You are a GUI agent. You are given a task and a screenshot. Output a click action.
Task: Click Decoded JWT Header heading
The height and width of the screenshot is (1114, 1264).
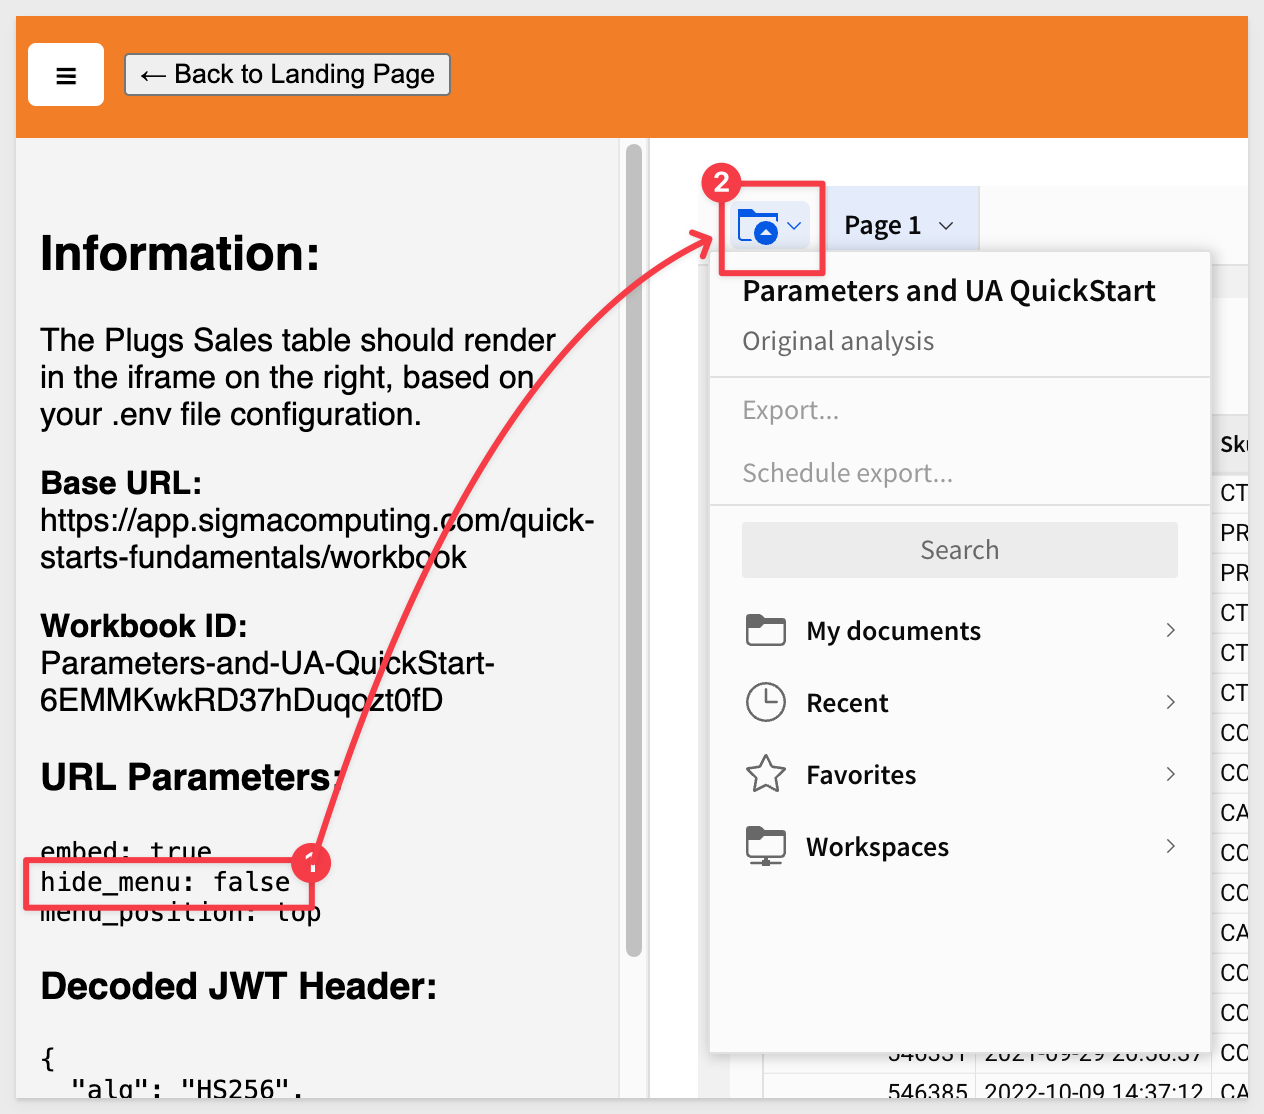(239, 987)
